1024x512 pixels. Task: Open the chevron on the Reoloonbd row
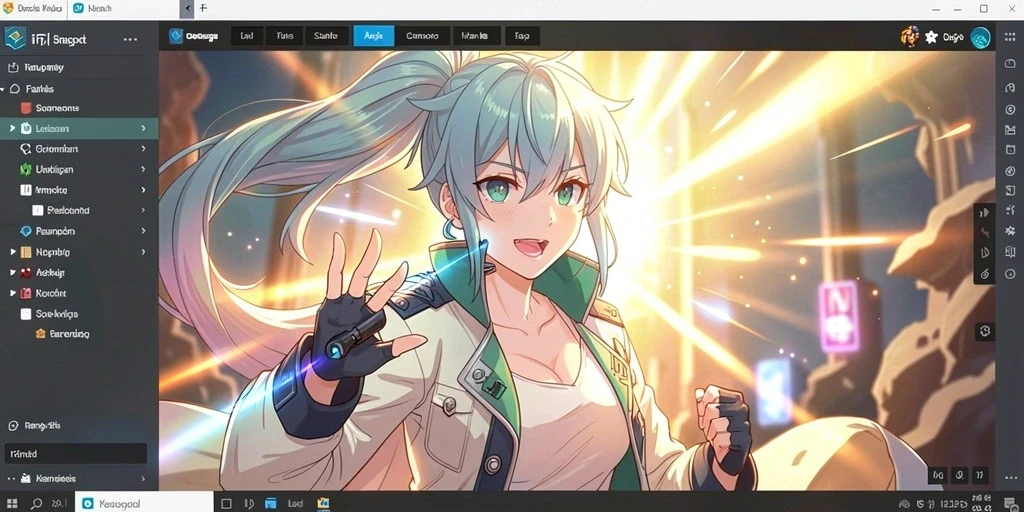click(143, 210)
